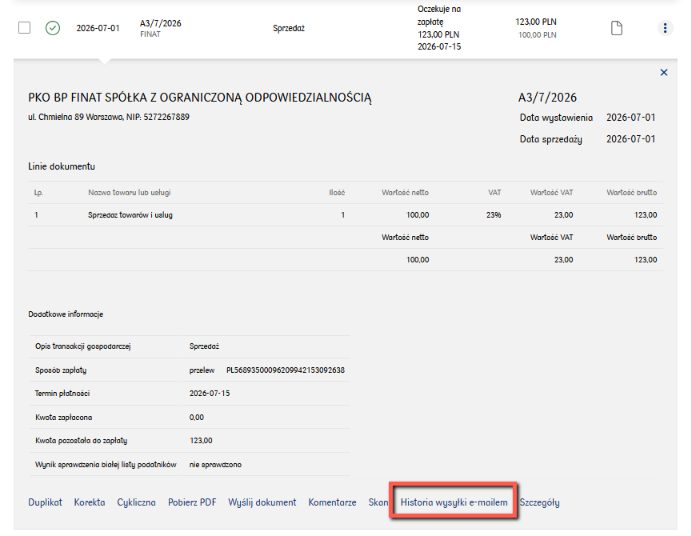The height and width of the screenshot is (536, 691).
Task: Open the Duplikat link
Action: 45,502
